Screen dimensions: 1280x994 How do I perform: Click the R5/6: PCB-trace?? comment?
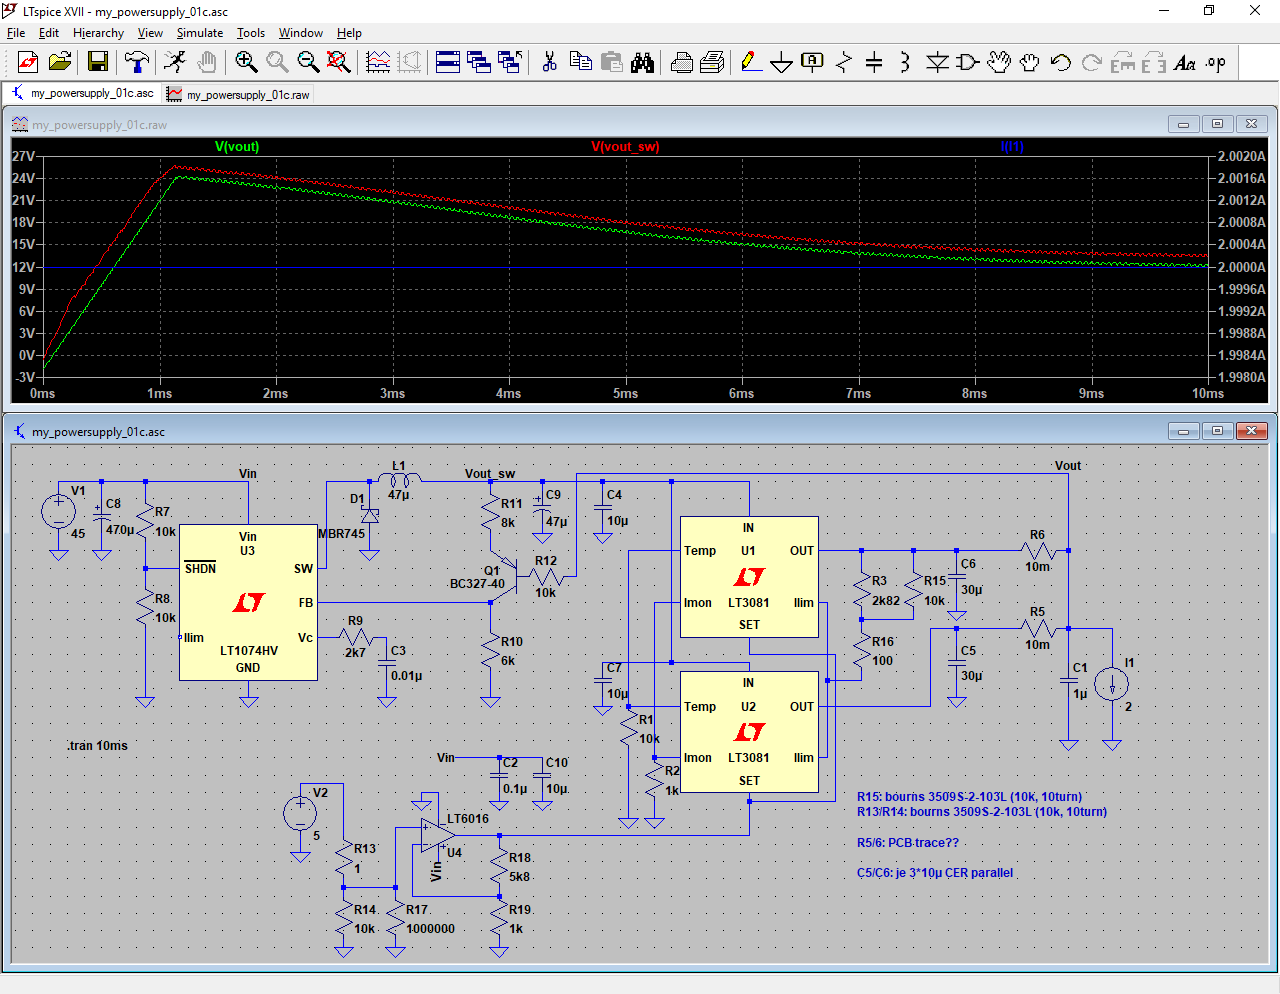tap(907, 843)
